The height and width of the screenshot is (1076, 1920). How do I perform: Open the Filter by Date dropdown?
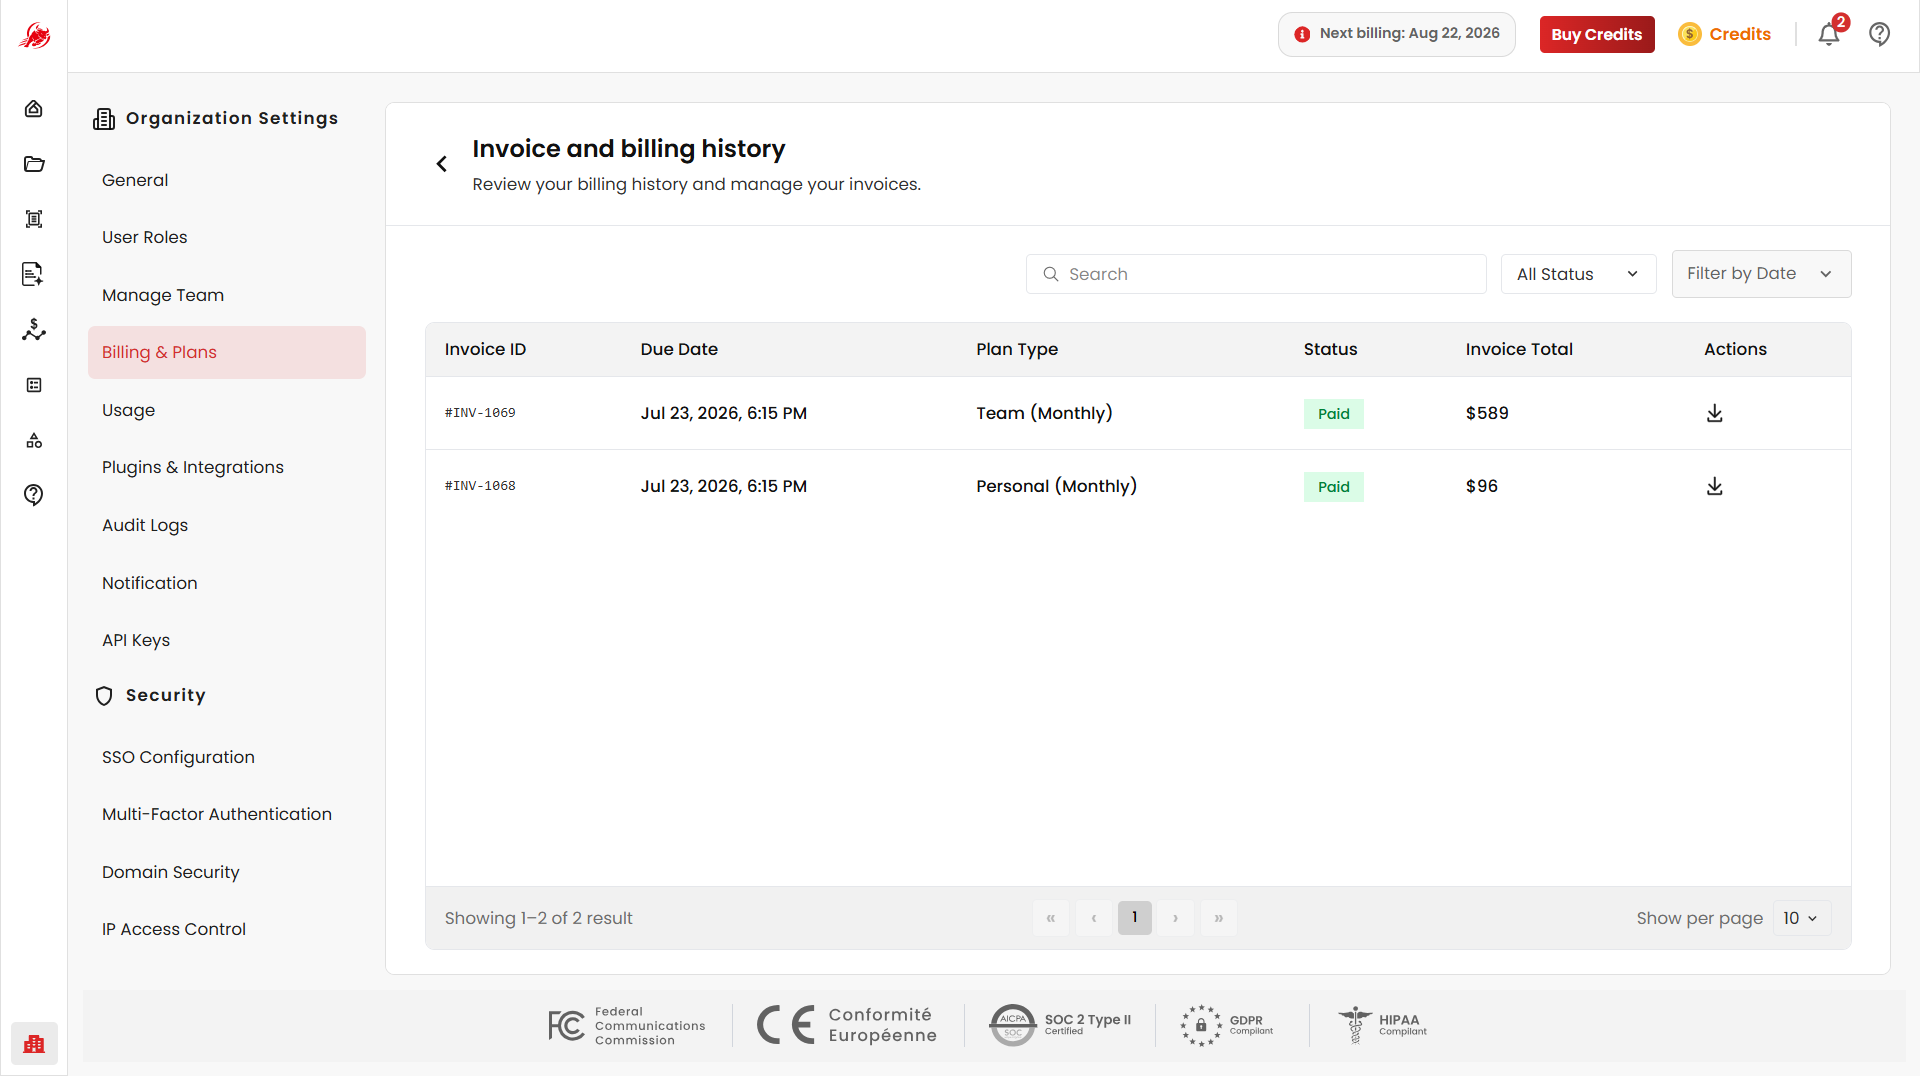tap(1761, 274)
